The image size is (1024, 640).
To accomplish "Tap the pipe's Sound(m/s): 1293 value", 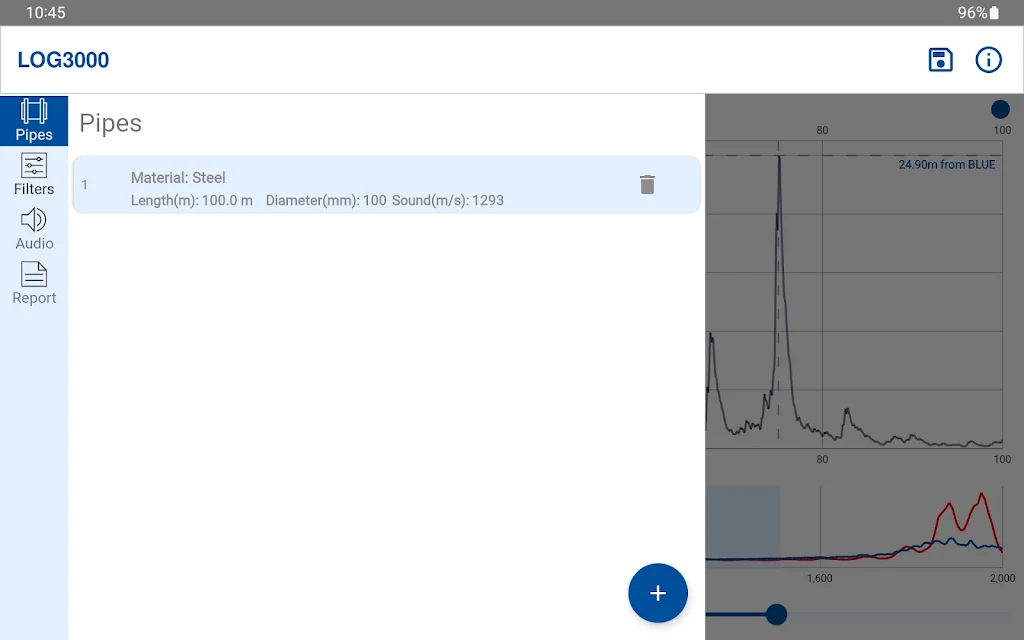I will point(448,200).
